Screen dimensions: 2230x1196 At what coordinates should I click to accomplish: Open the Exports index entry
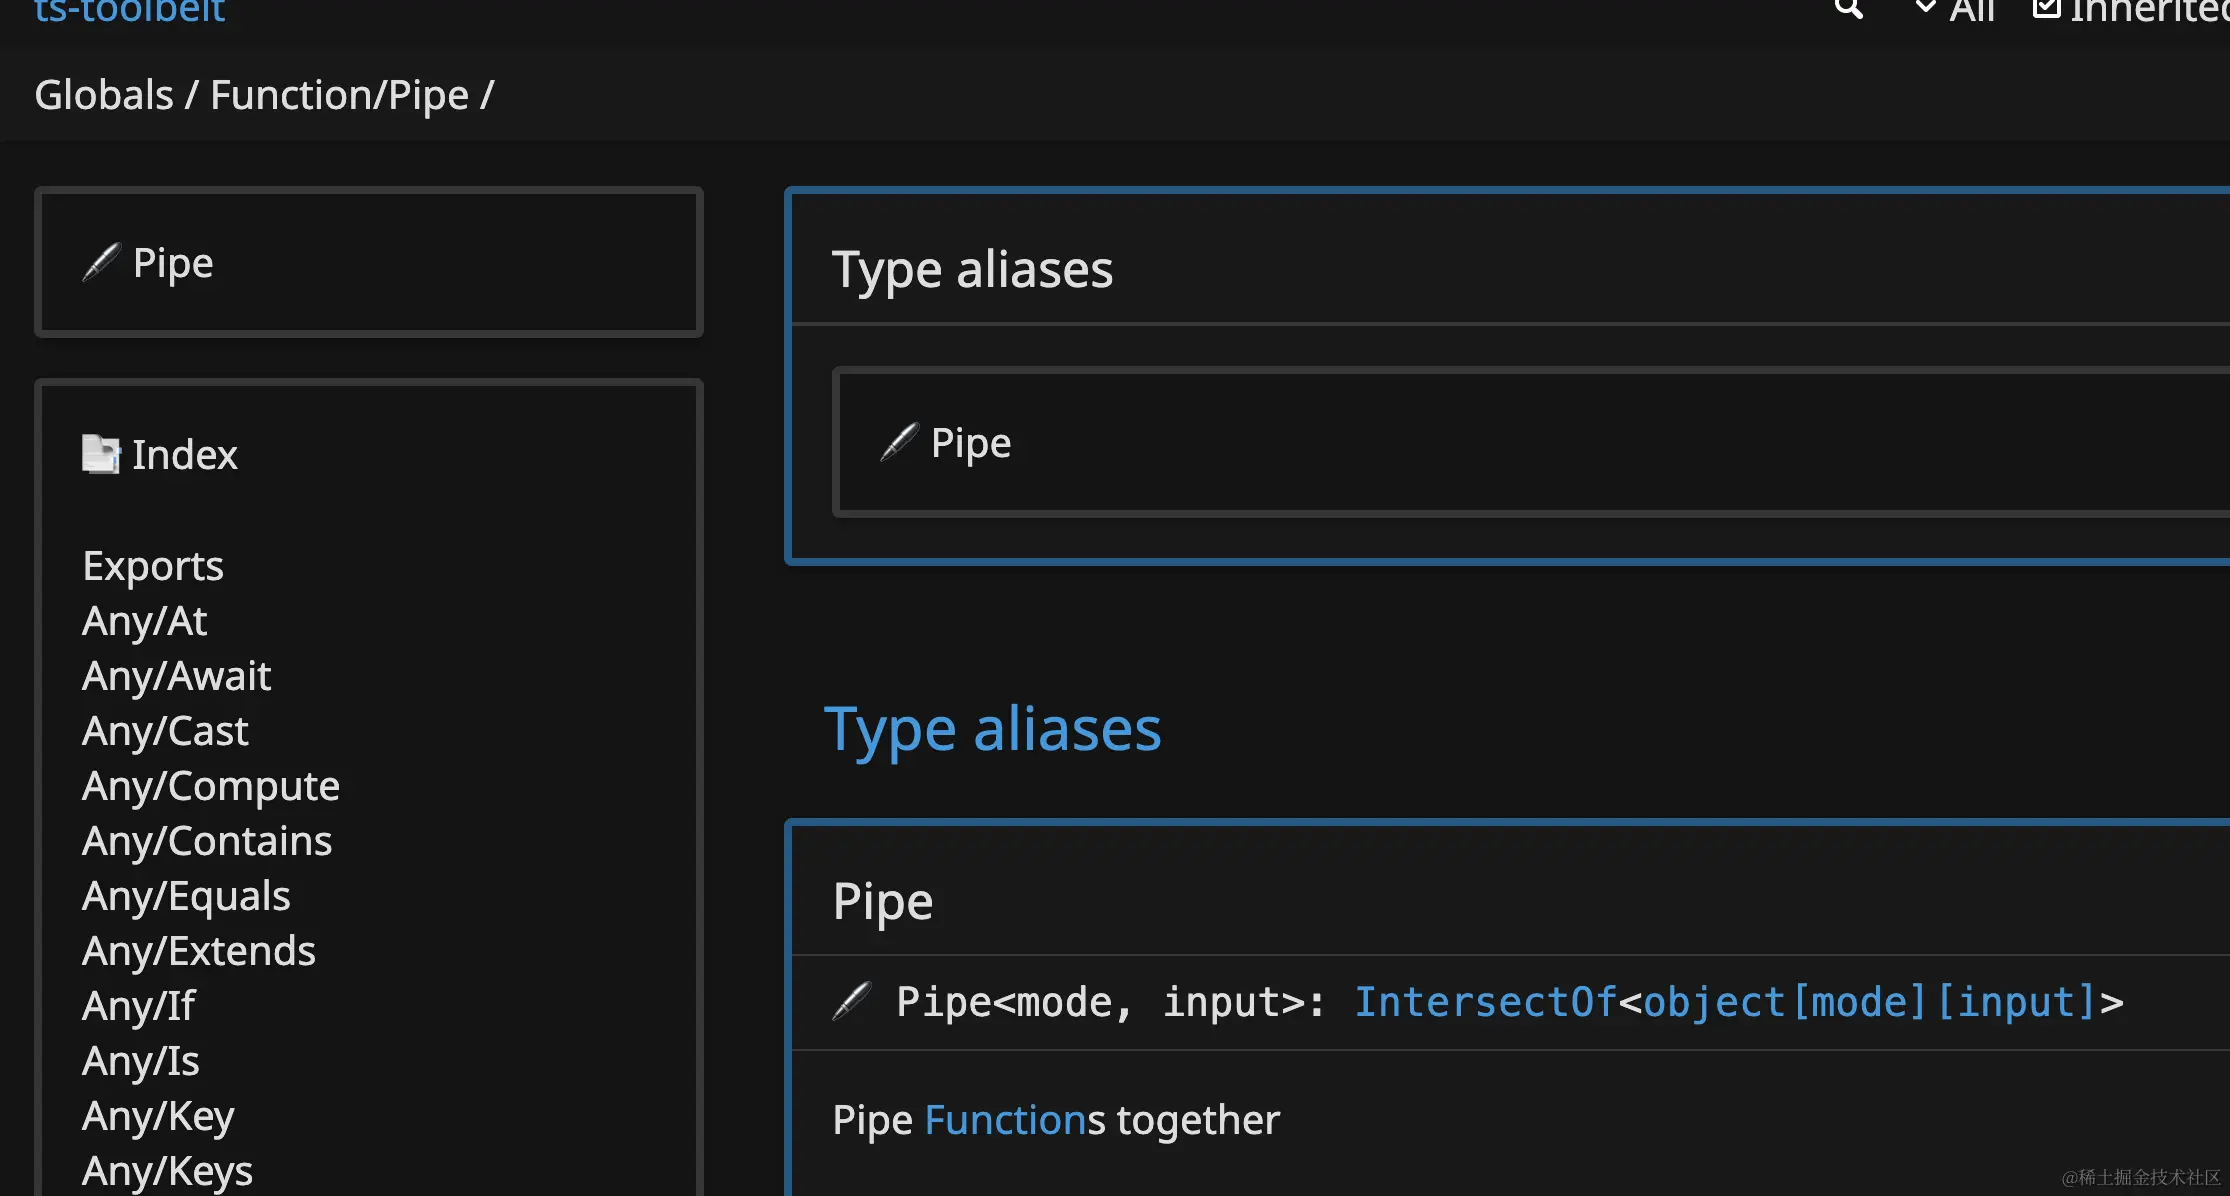pos(153,566)
